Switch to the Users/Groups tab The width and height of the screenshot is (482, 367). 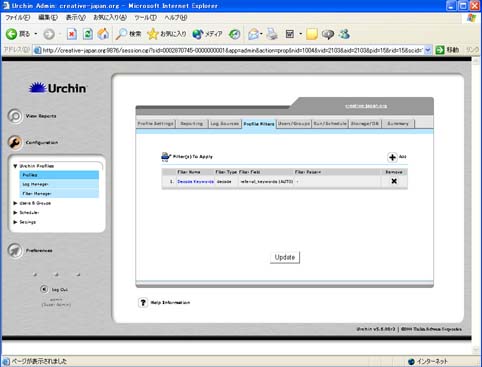coord(294,124)
